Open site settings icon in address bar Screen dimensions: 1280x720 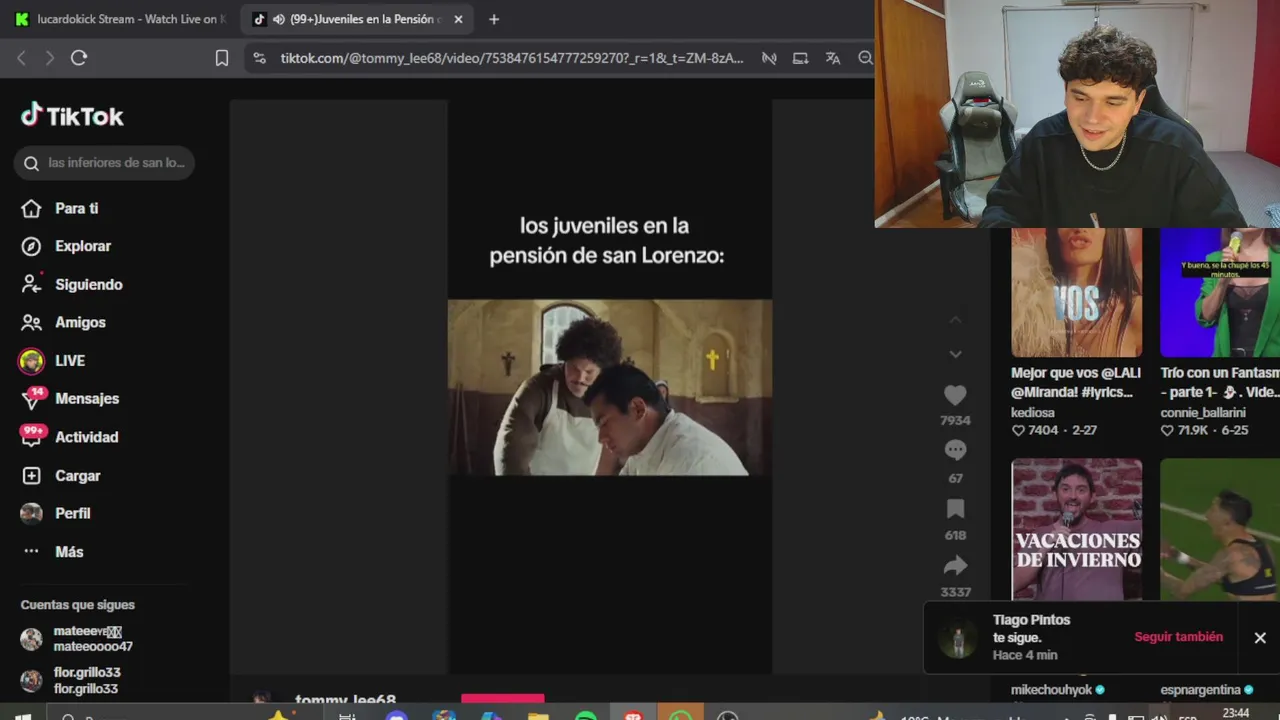(260, 58)
